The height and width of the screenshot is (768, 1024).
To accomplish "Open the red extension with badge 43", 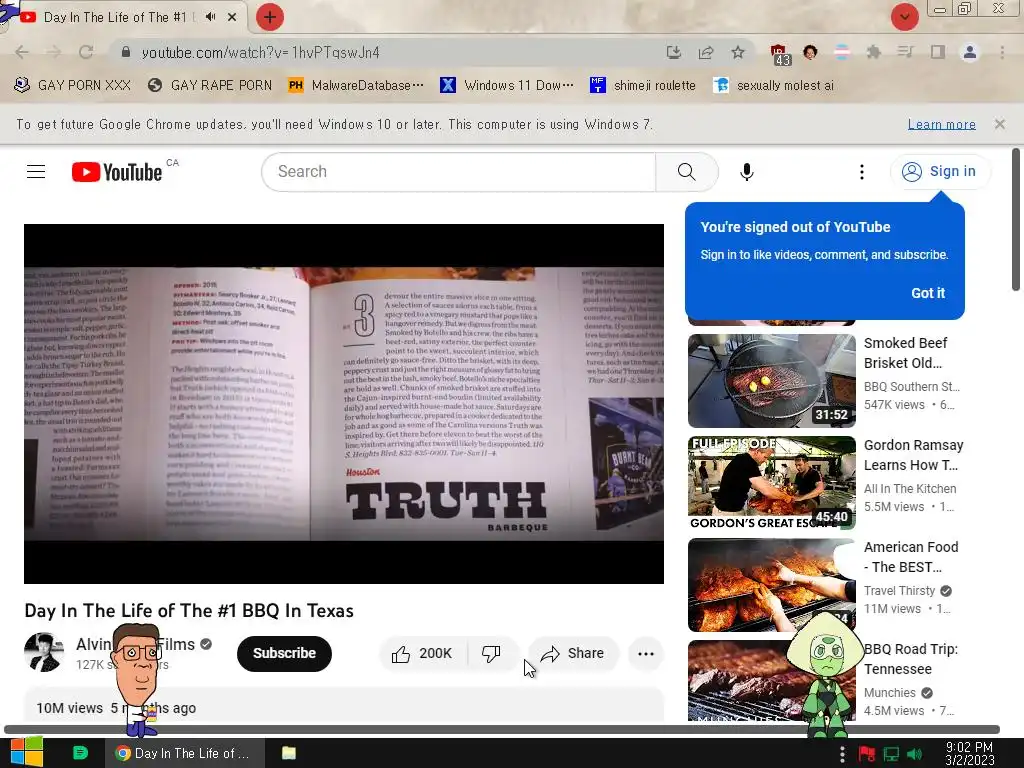I will (x=778, y=54).
